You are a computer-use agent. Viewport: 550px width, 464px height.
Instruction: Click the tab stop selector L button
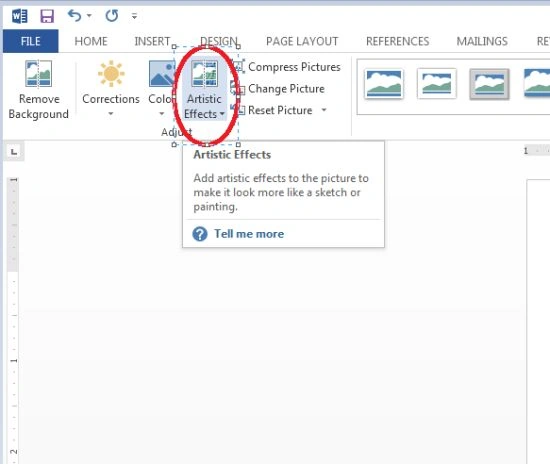pos(14,152)
